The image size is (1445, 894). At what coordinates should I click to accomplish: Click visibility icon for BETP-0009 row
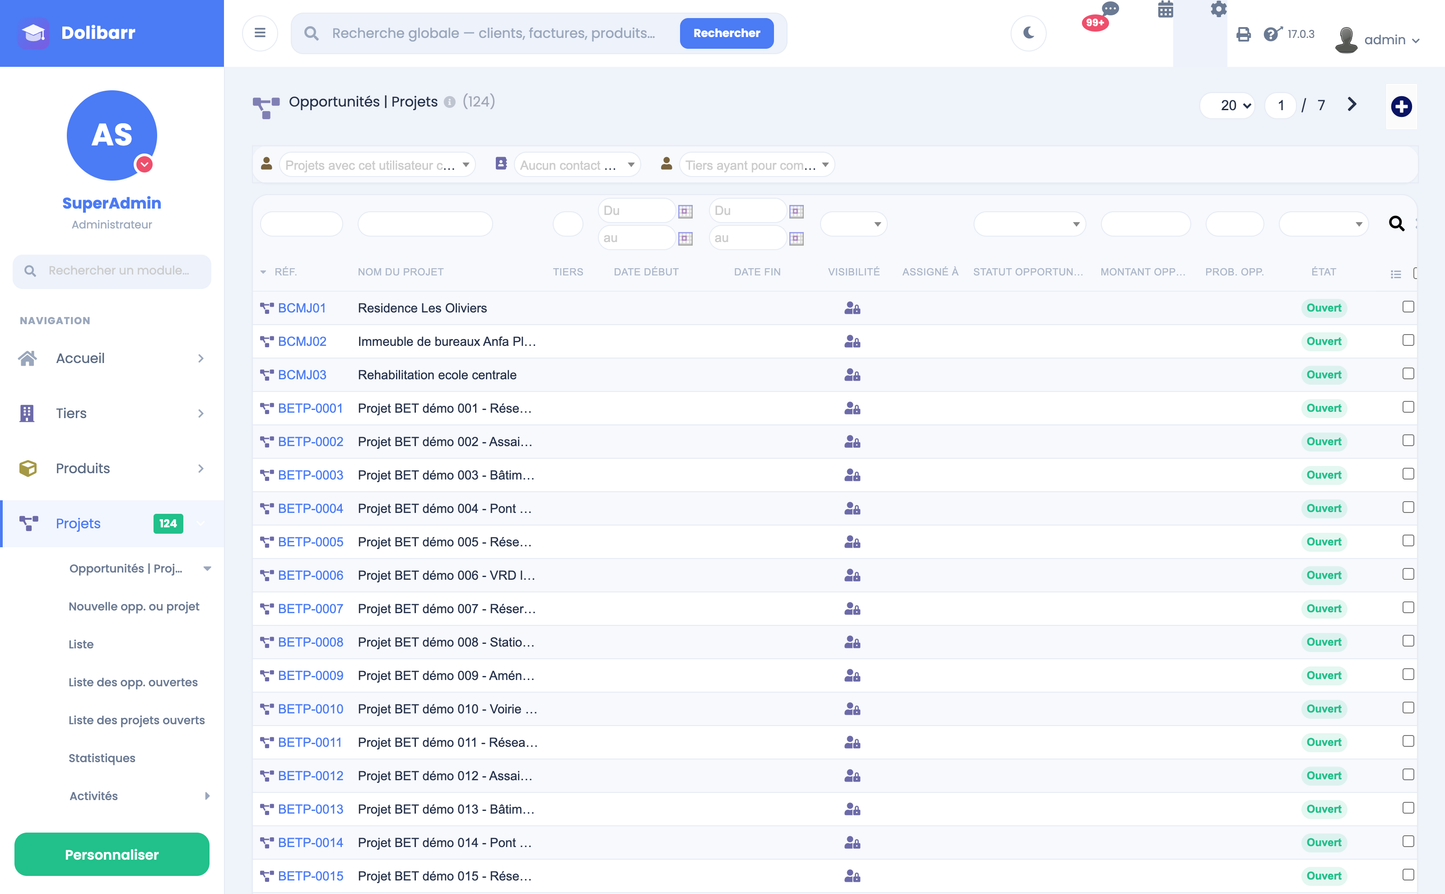[852, 676]
